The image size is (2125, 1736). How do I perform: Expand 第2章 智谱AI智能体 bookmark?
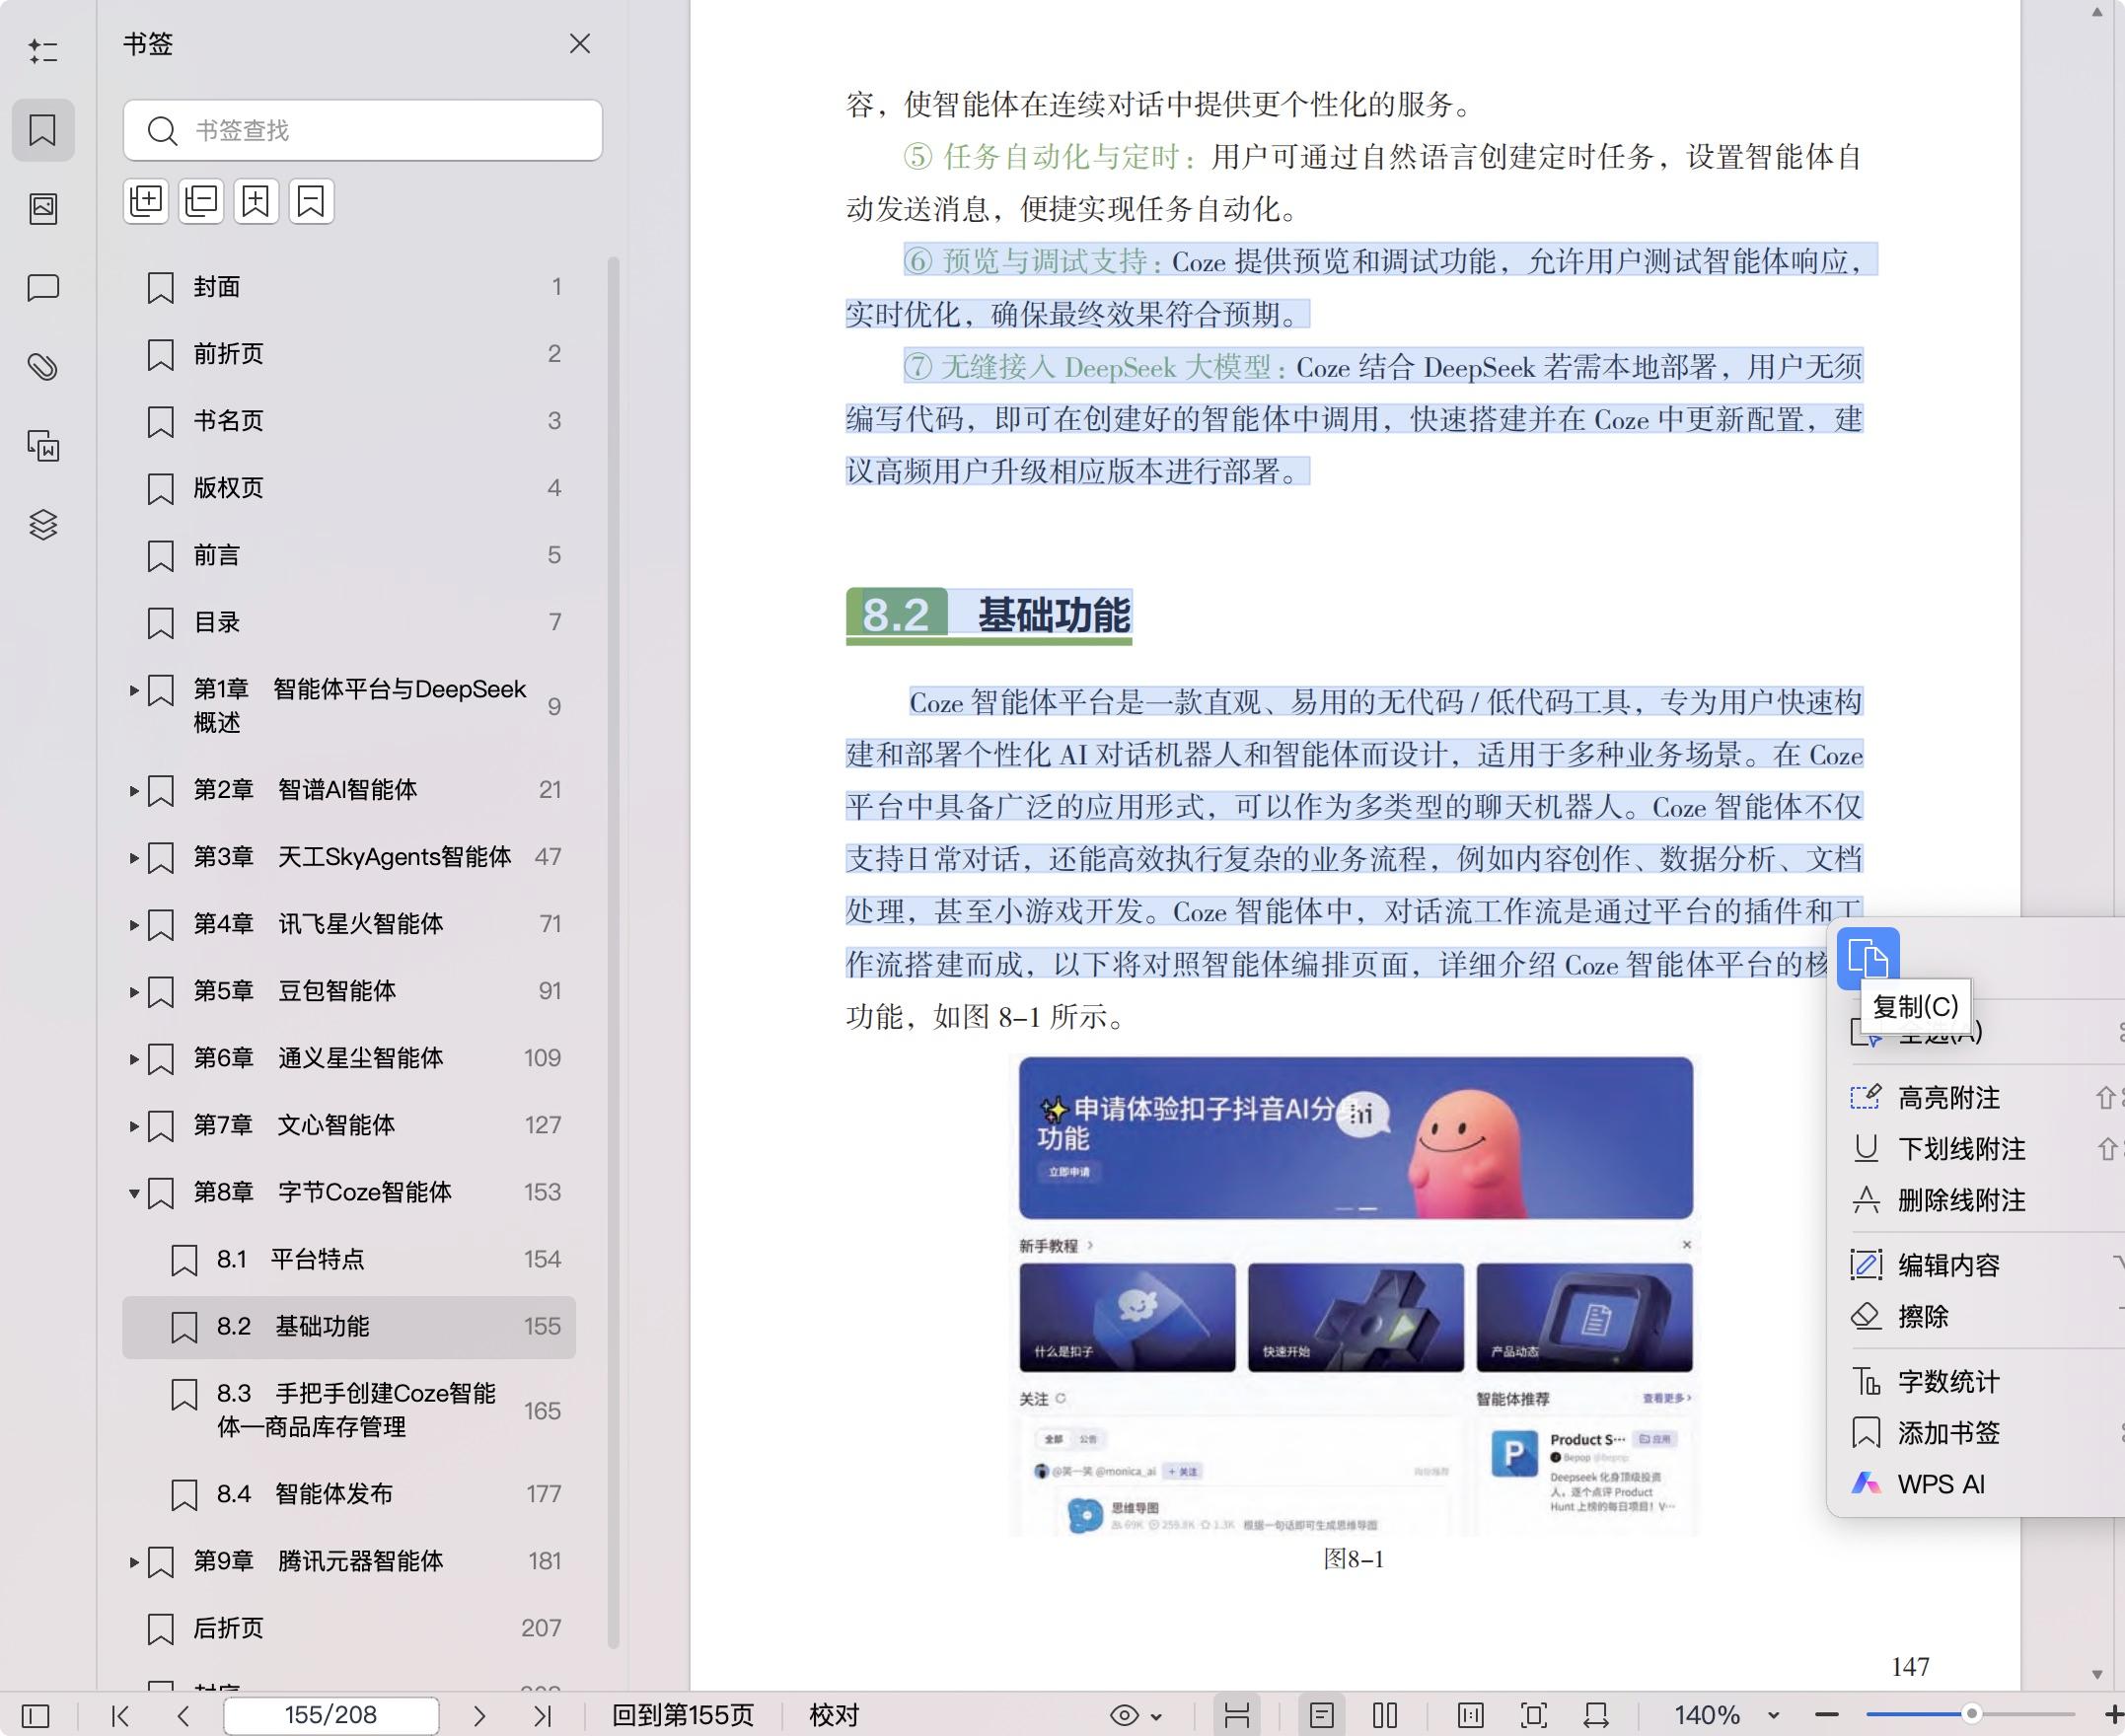click(x=134, y=791)
